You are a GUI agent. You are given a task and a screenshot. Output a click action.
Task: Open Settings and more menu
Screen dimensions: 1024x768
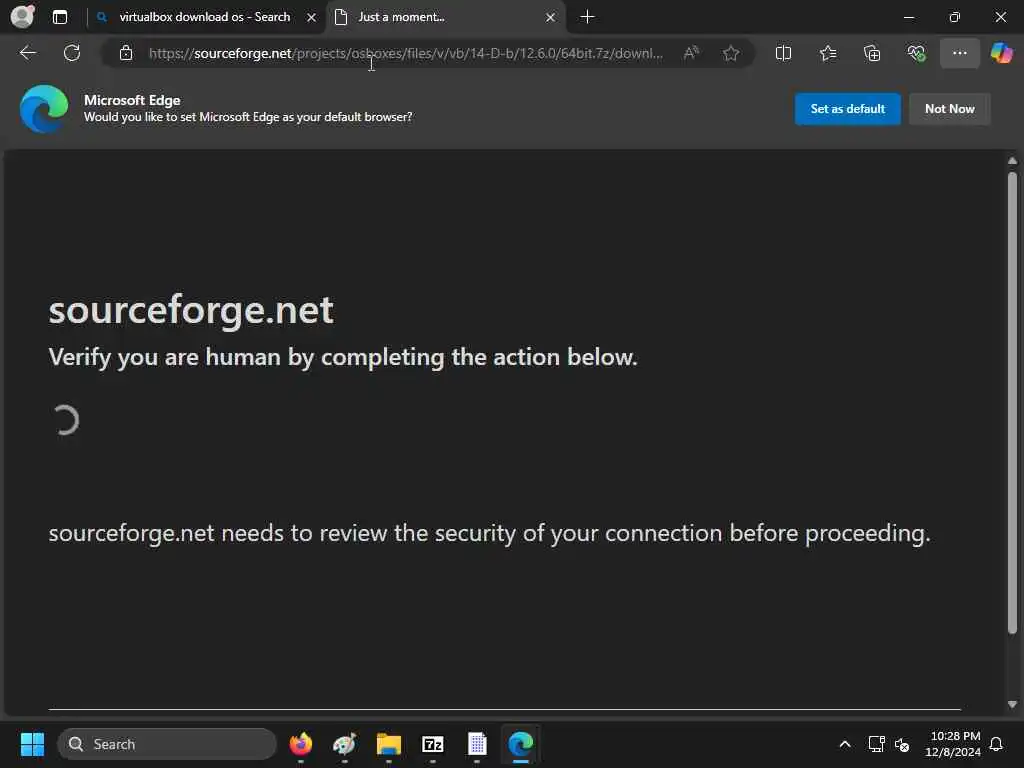tap(959, 53)
